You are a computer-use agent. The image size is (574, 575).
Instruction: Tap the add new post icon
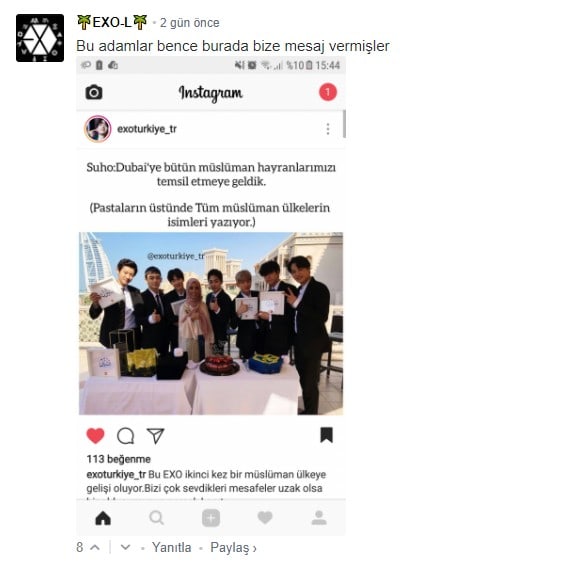coord(211,518)
